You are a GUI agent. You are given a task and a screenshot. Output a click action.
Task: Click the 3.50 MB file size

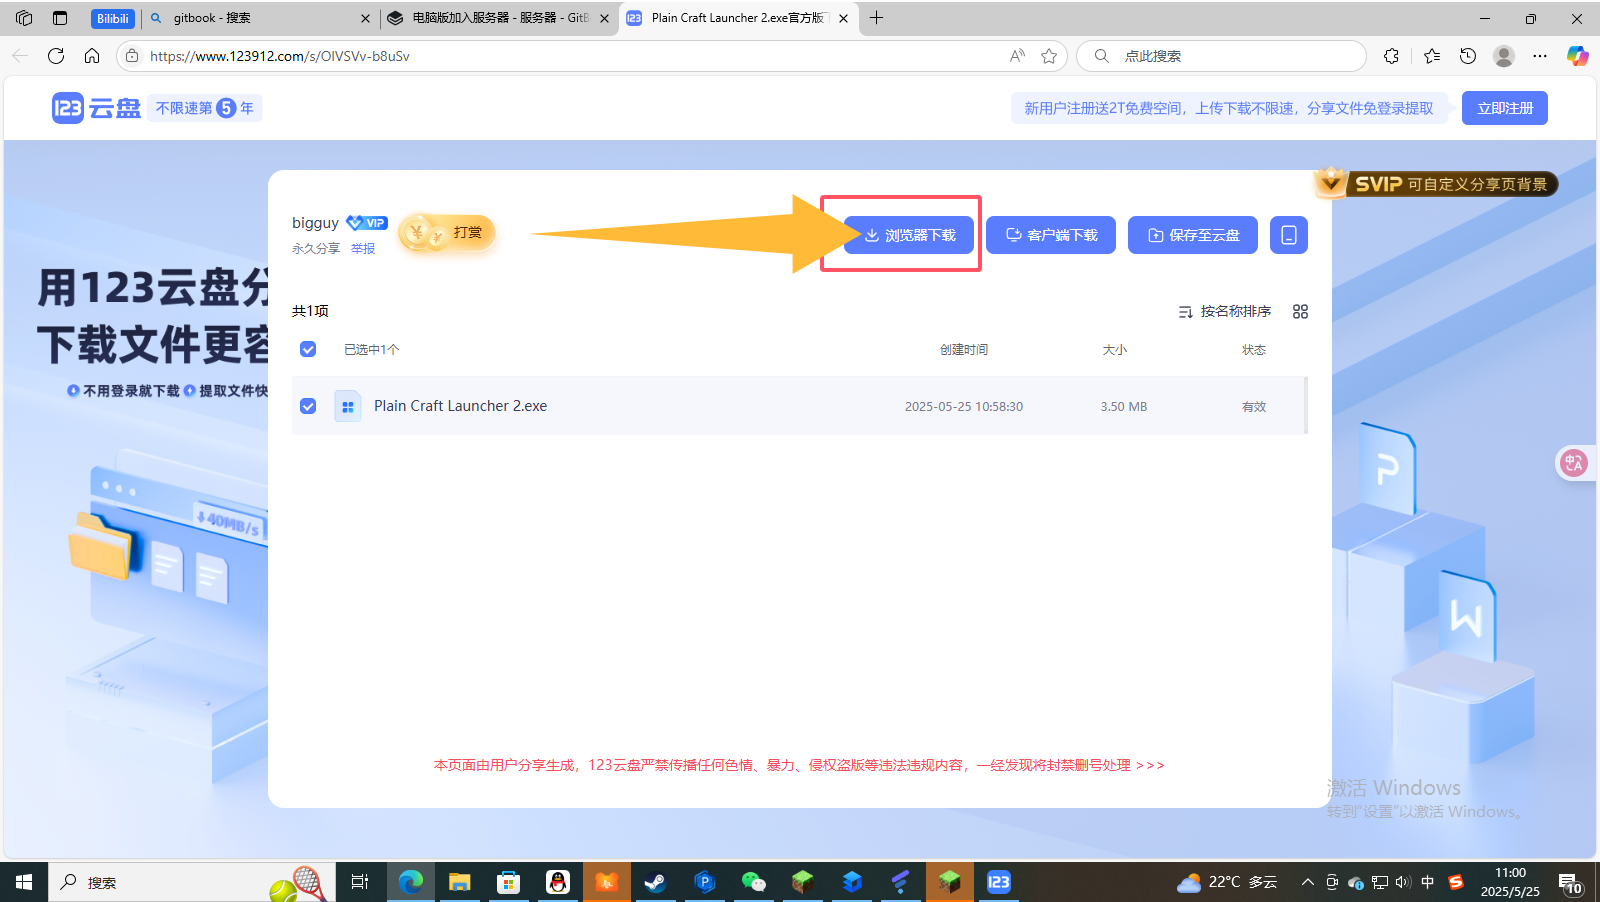tap(1124, 407)
